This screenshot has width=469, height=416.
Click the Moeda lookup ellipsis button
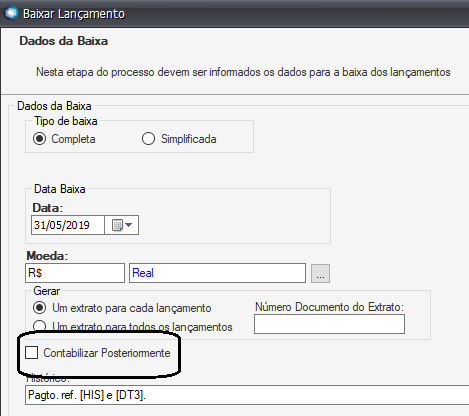(x=320, y=273)
